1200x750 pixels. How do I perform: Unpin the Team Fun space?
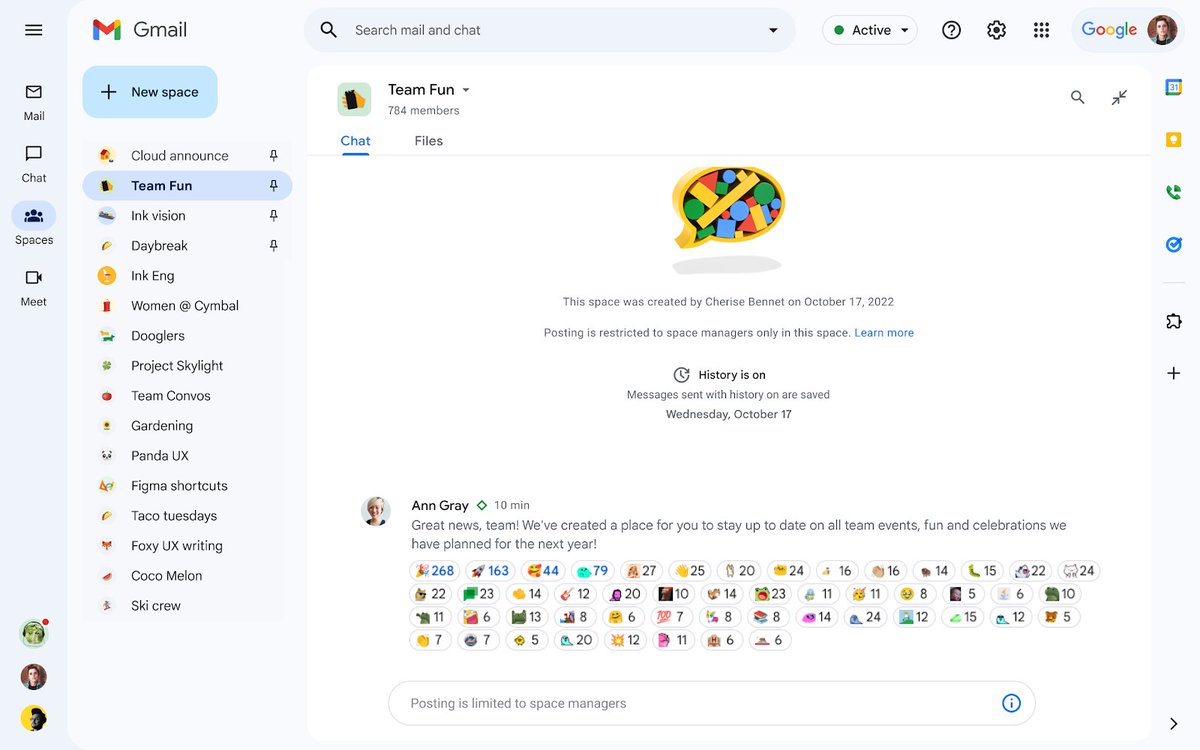click(x=272, y=185)
